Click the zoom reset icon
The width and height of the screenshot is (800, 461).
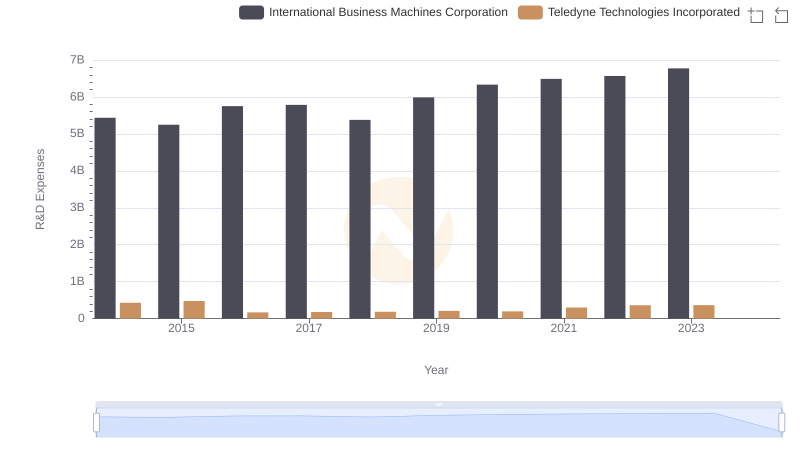[781, 15]
